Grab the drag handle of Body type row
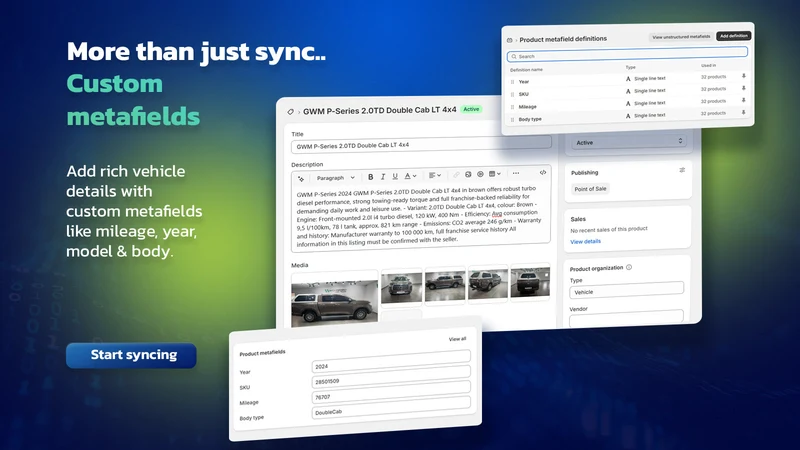The image size is (800, 450). click(x=512, y=120)
